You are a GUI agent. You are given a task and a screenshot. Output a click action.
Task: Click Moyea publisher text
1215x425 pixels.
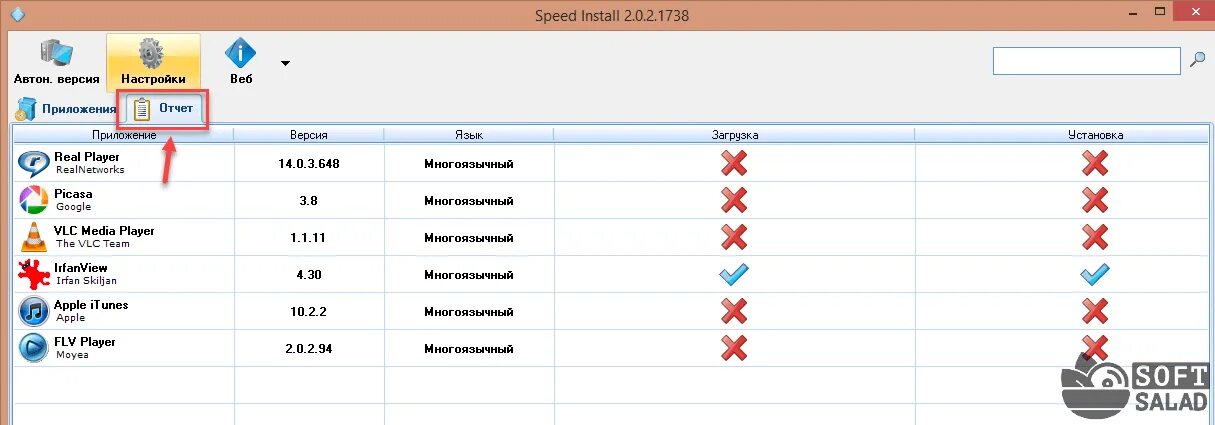pyautogui.click(x=72, y=355)
